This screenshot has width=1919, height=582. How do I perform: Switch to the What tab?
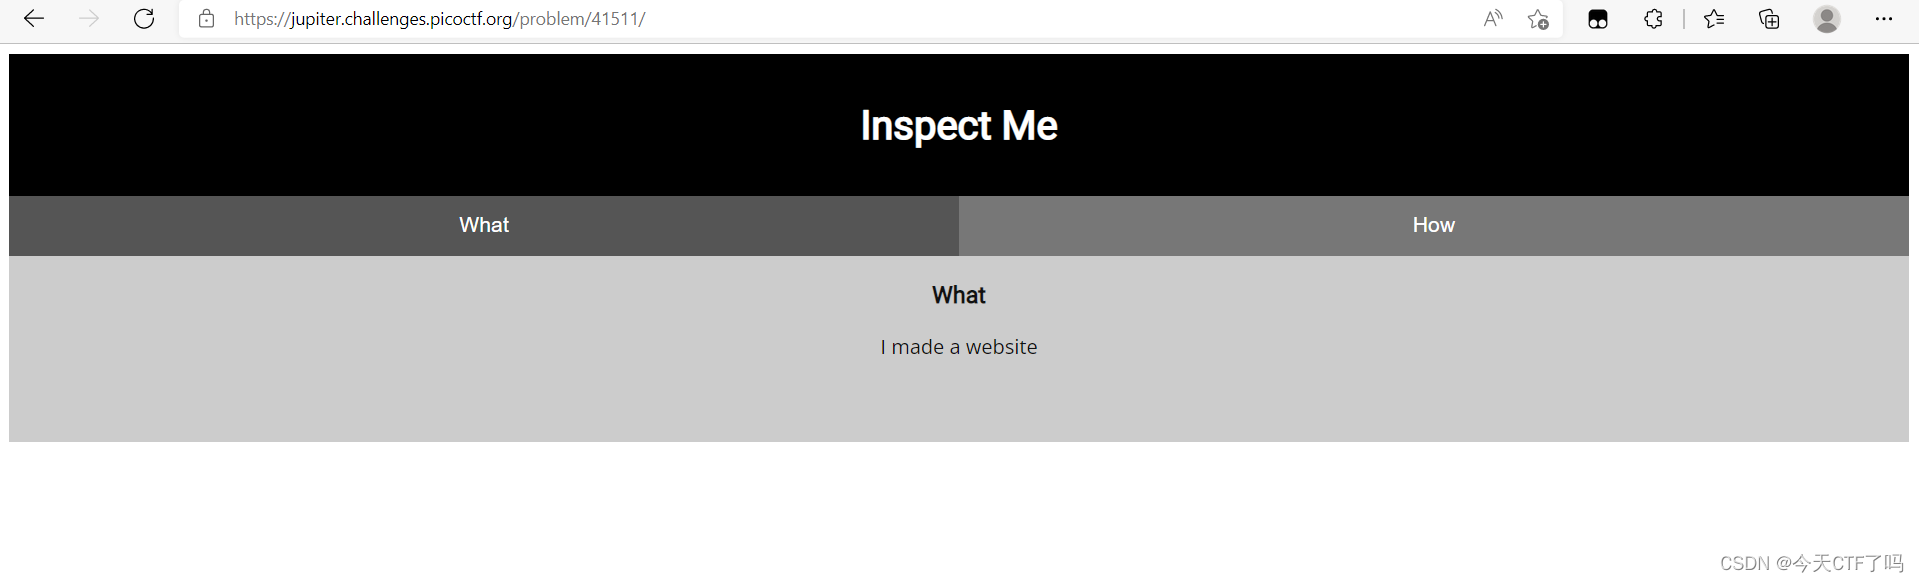point(483,225)
